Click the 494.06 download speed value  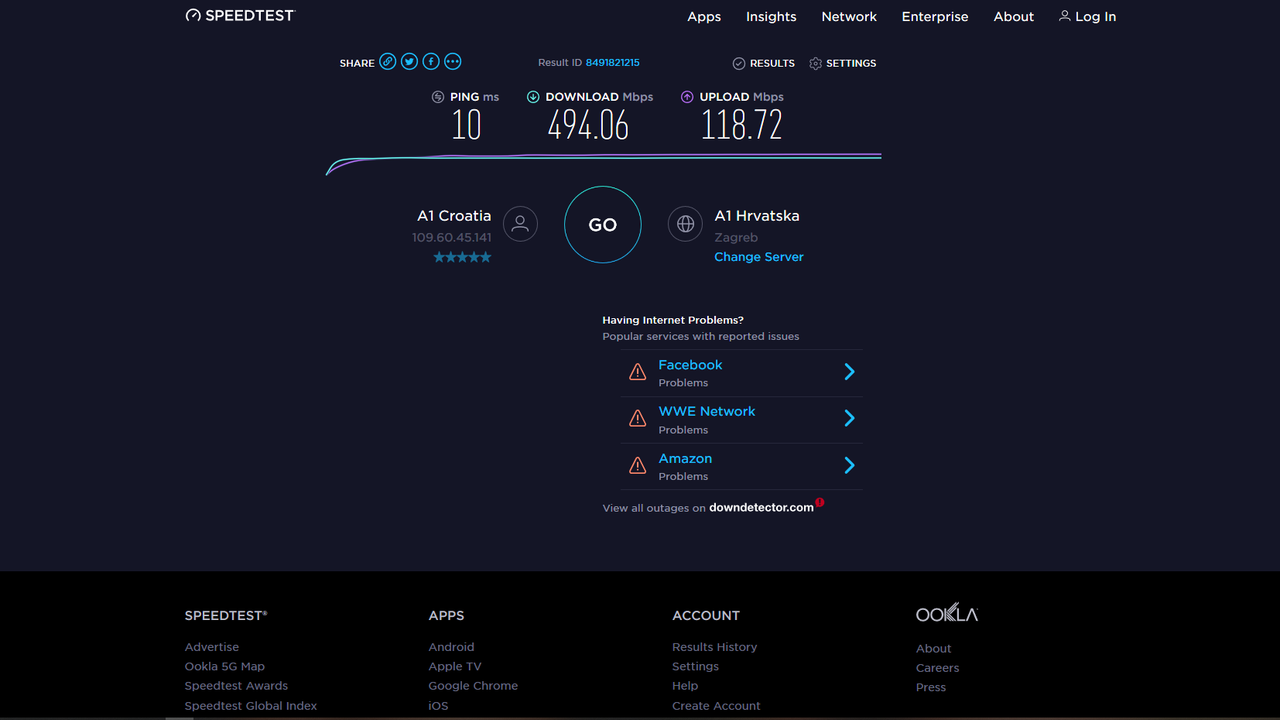[x=588, y=125]
